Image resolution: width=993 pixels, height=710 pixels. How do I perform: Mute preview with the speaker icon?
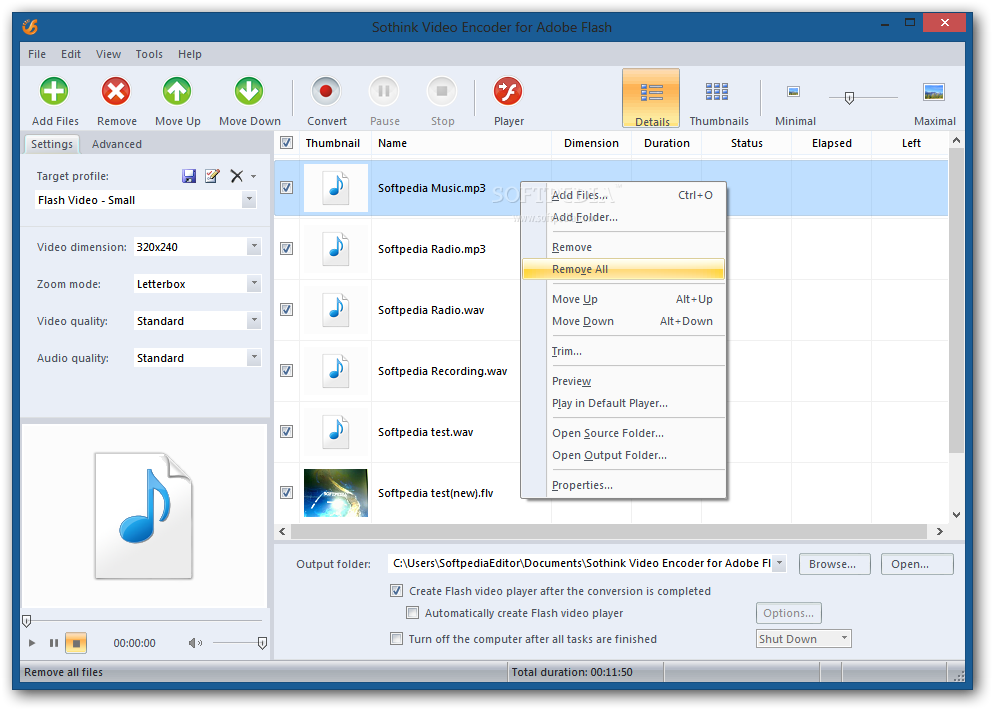point(195,643)
